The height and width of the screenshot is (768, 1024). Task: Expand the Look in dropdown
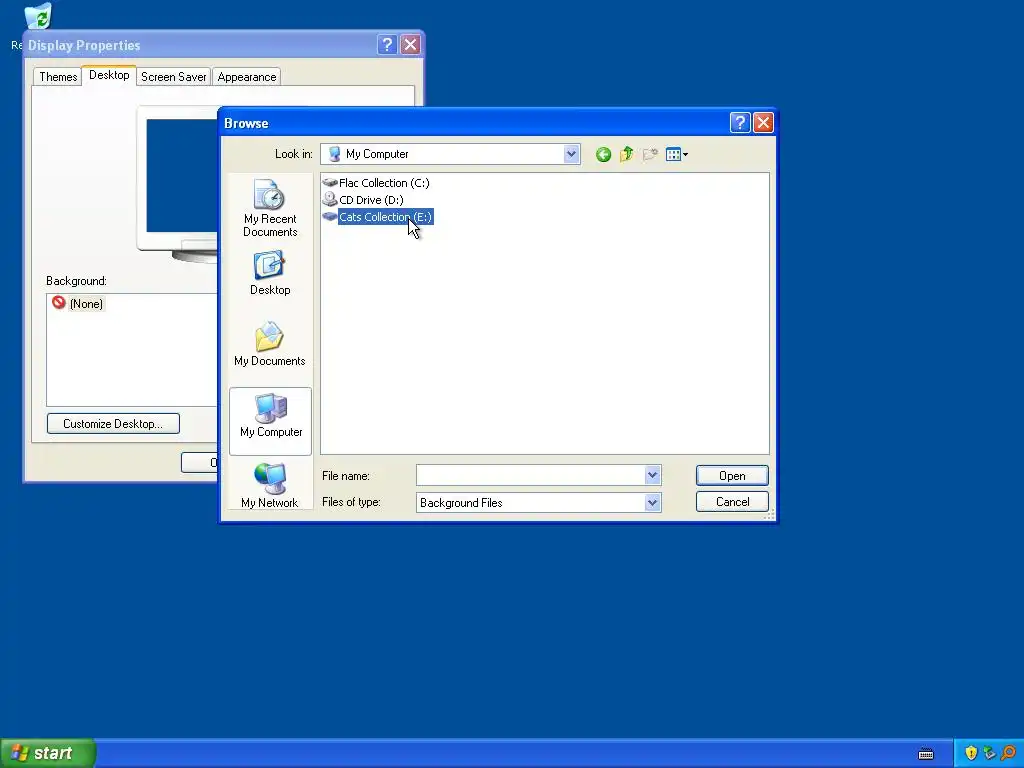tap(571, 154)
